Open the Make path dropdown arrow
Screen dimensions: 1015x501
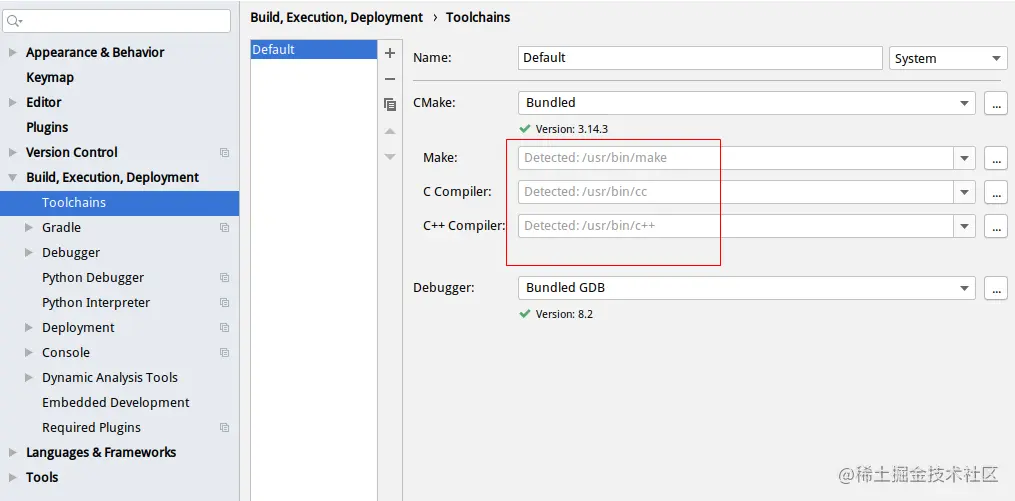(964, 158)
